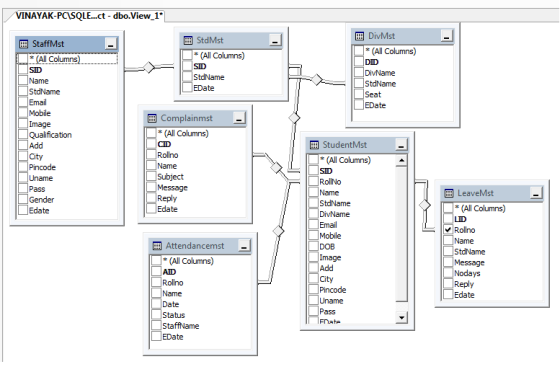Check All Columns in StaffMst
The height and width of the screenshot is (372, 560).
click(23, 59)
